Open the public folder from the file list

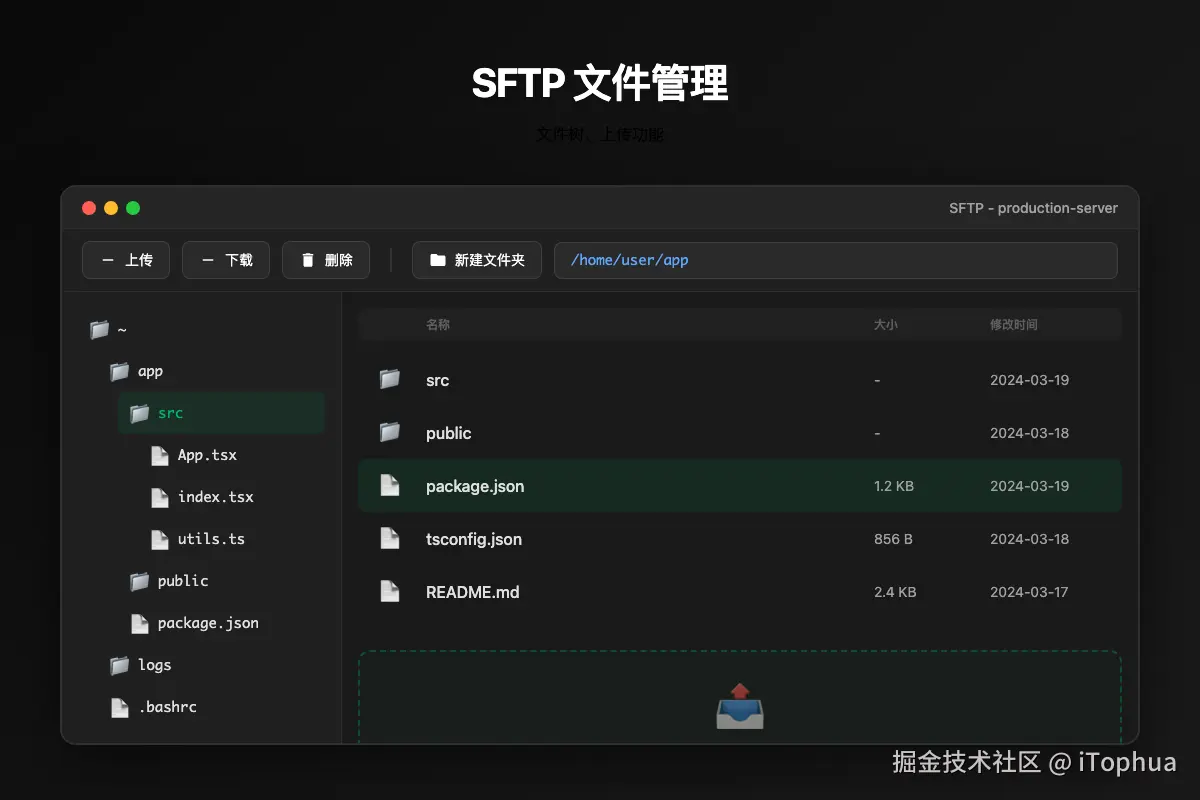448,433
